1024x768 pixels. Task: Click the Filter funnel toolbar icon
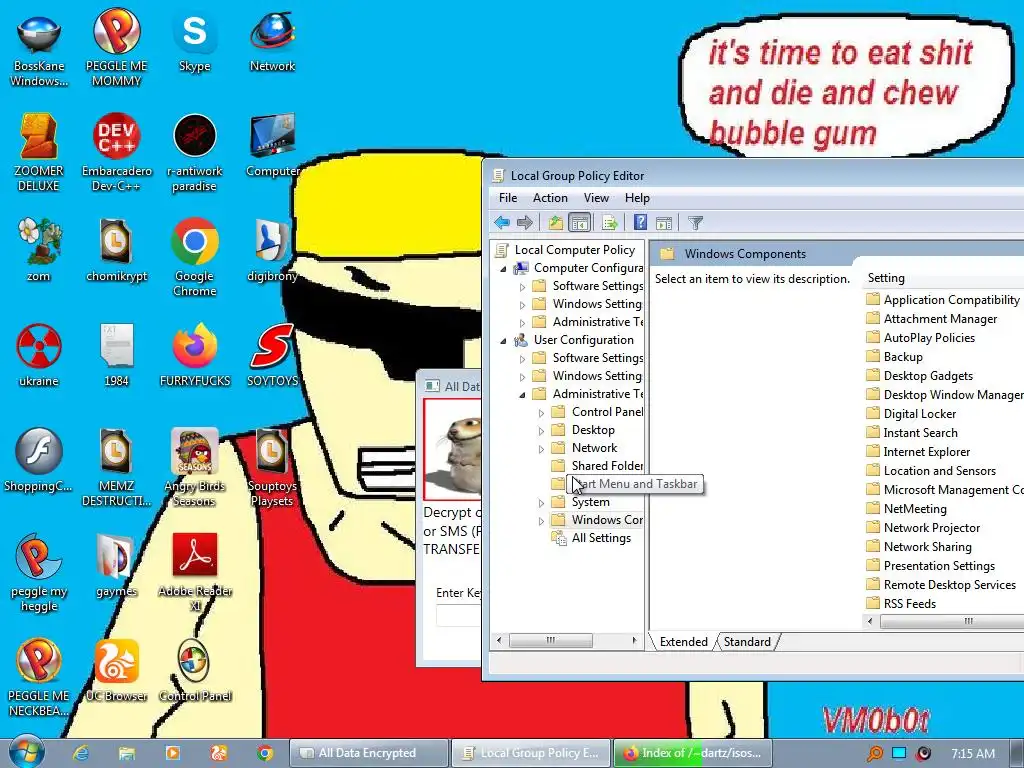(x=696, y=223)
